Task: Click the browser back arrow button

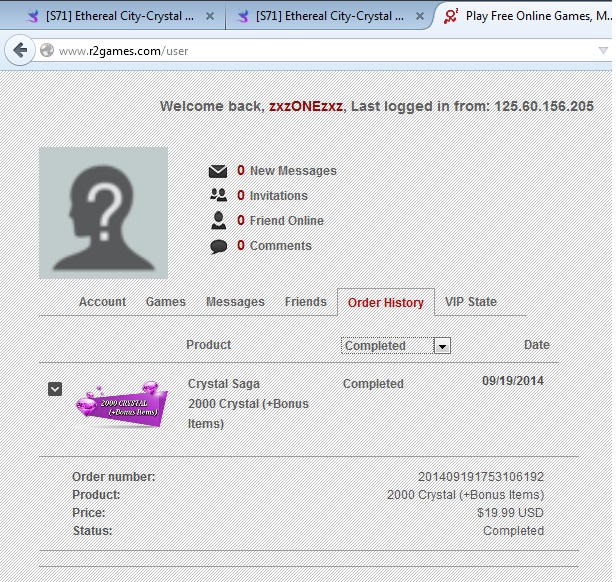Action: 20,50
